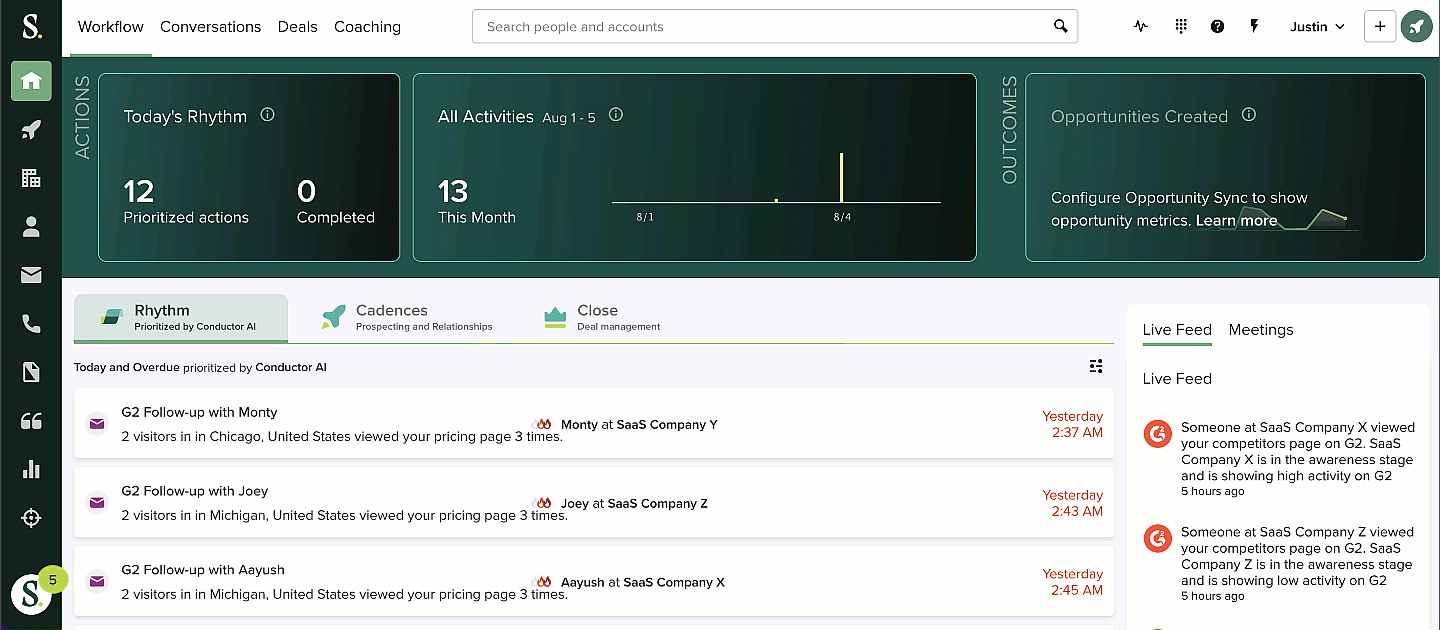
Task: Open the help question mark icon
Action: [x=1217, y=27]
